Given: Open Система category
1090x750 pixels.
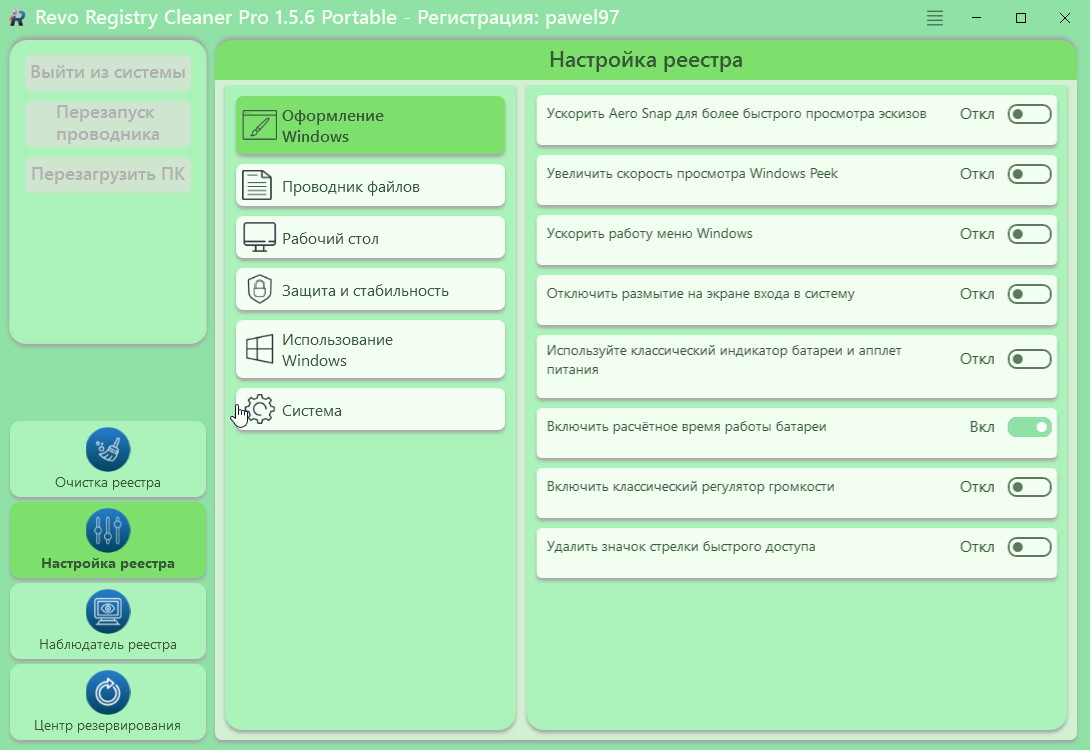Looking at the screenshot, I should (371, 409).
